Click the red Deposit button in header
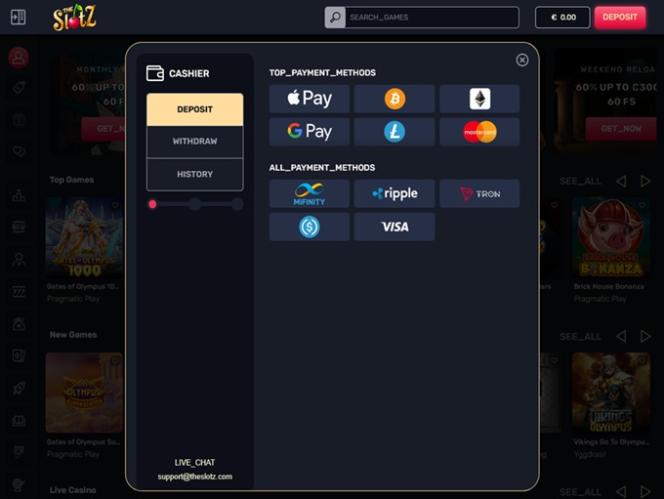This screenshot has width=664, height=499. click(x=620, y=17)
